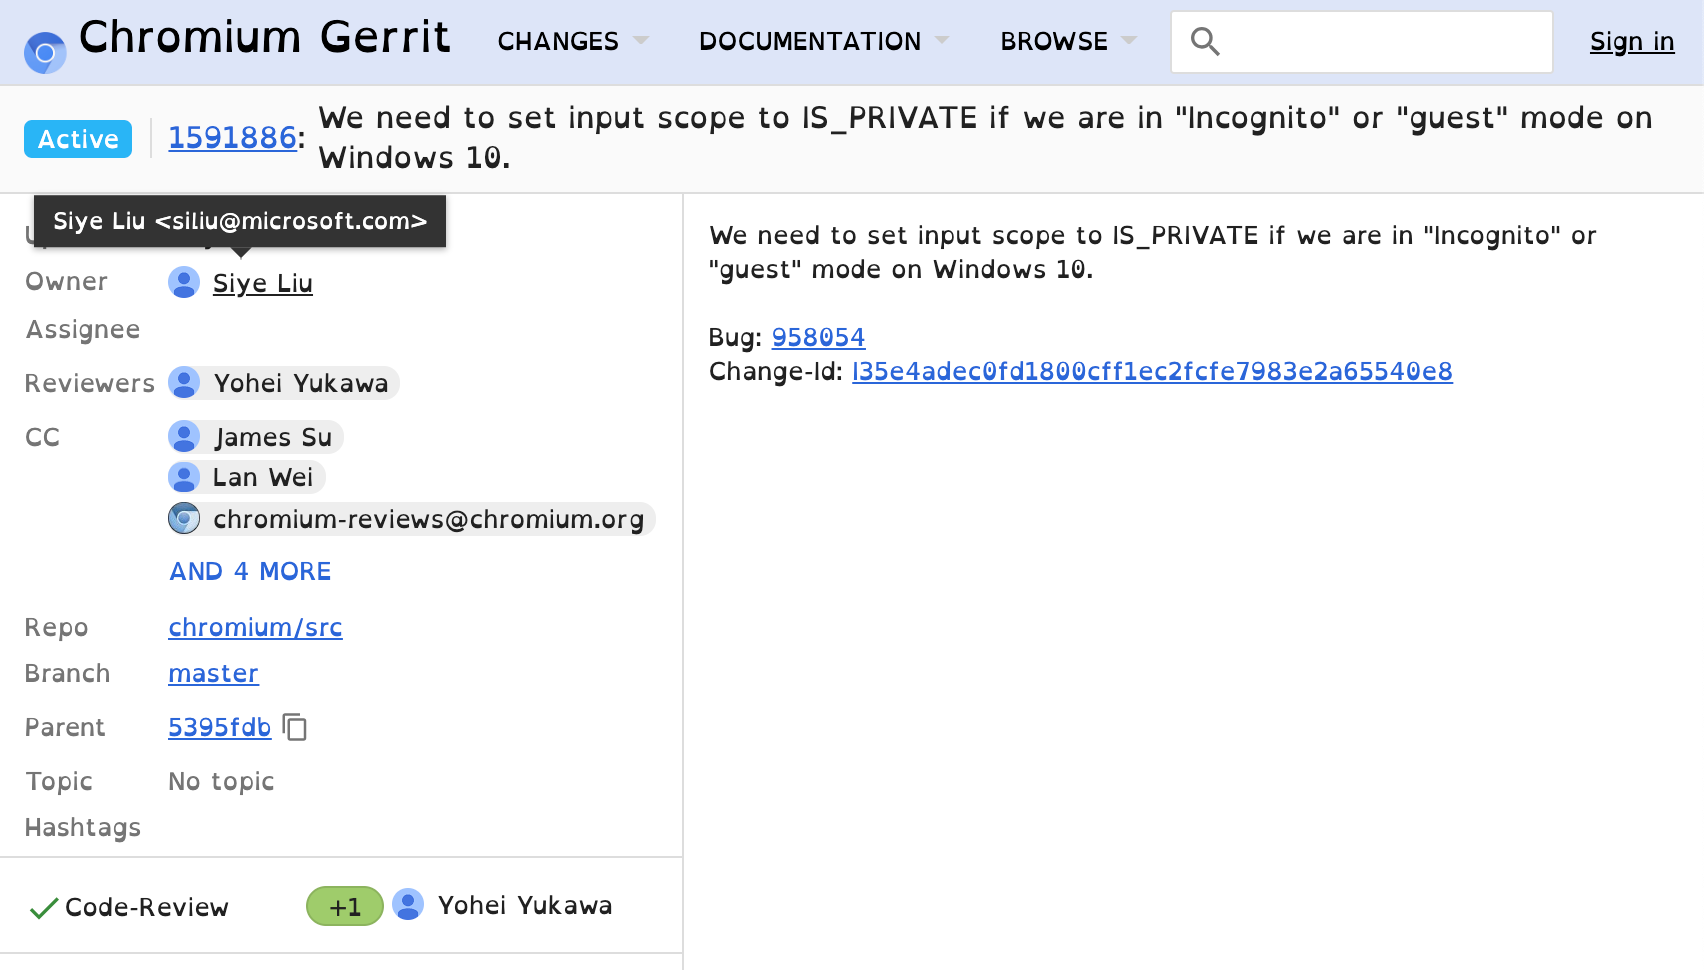Click the Sign in link

[x=1631, y=42]
